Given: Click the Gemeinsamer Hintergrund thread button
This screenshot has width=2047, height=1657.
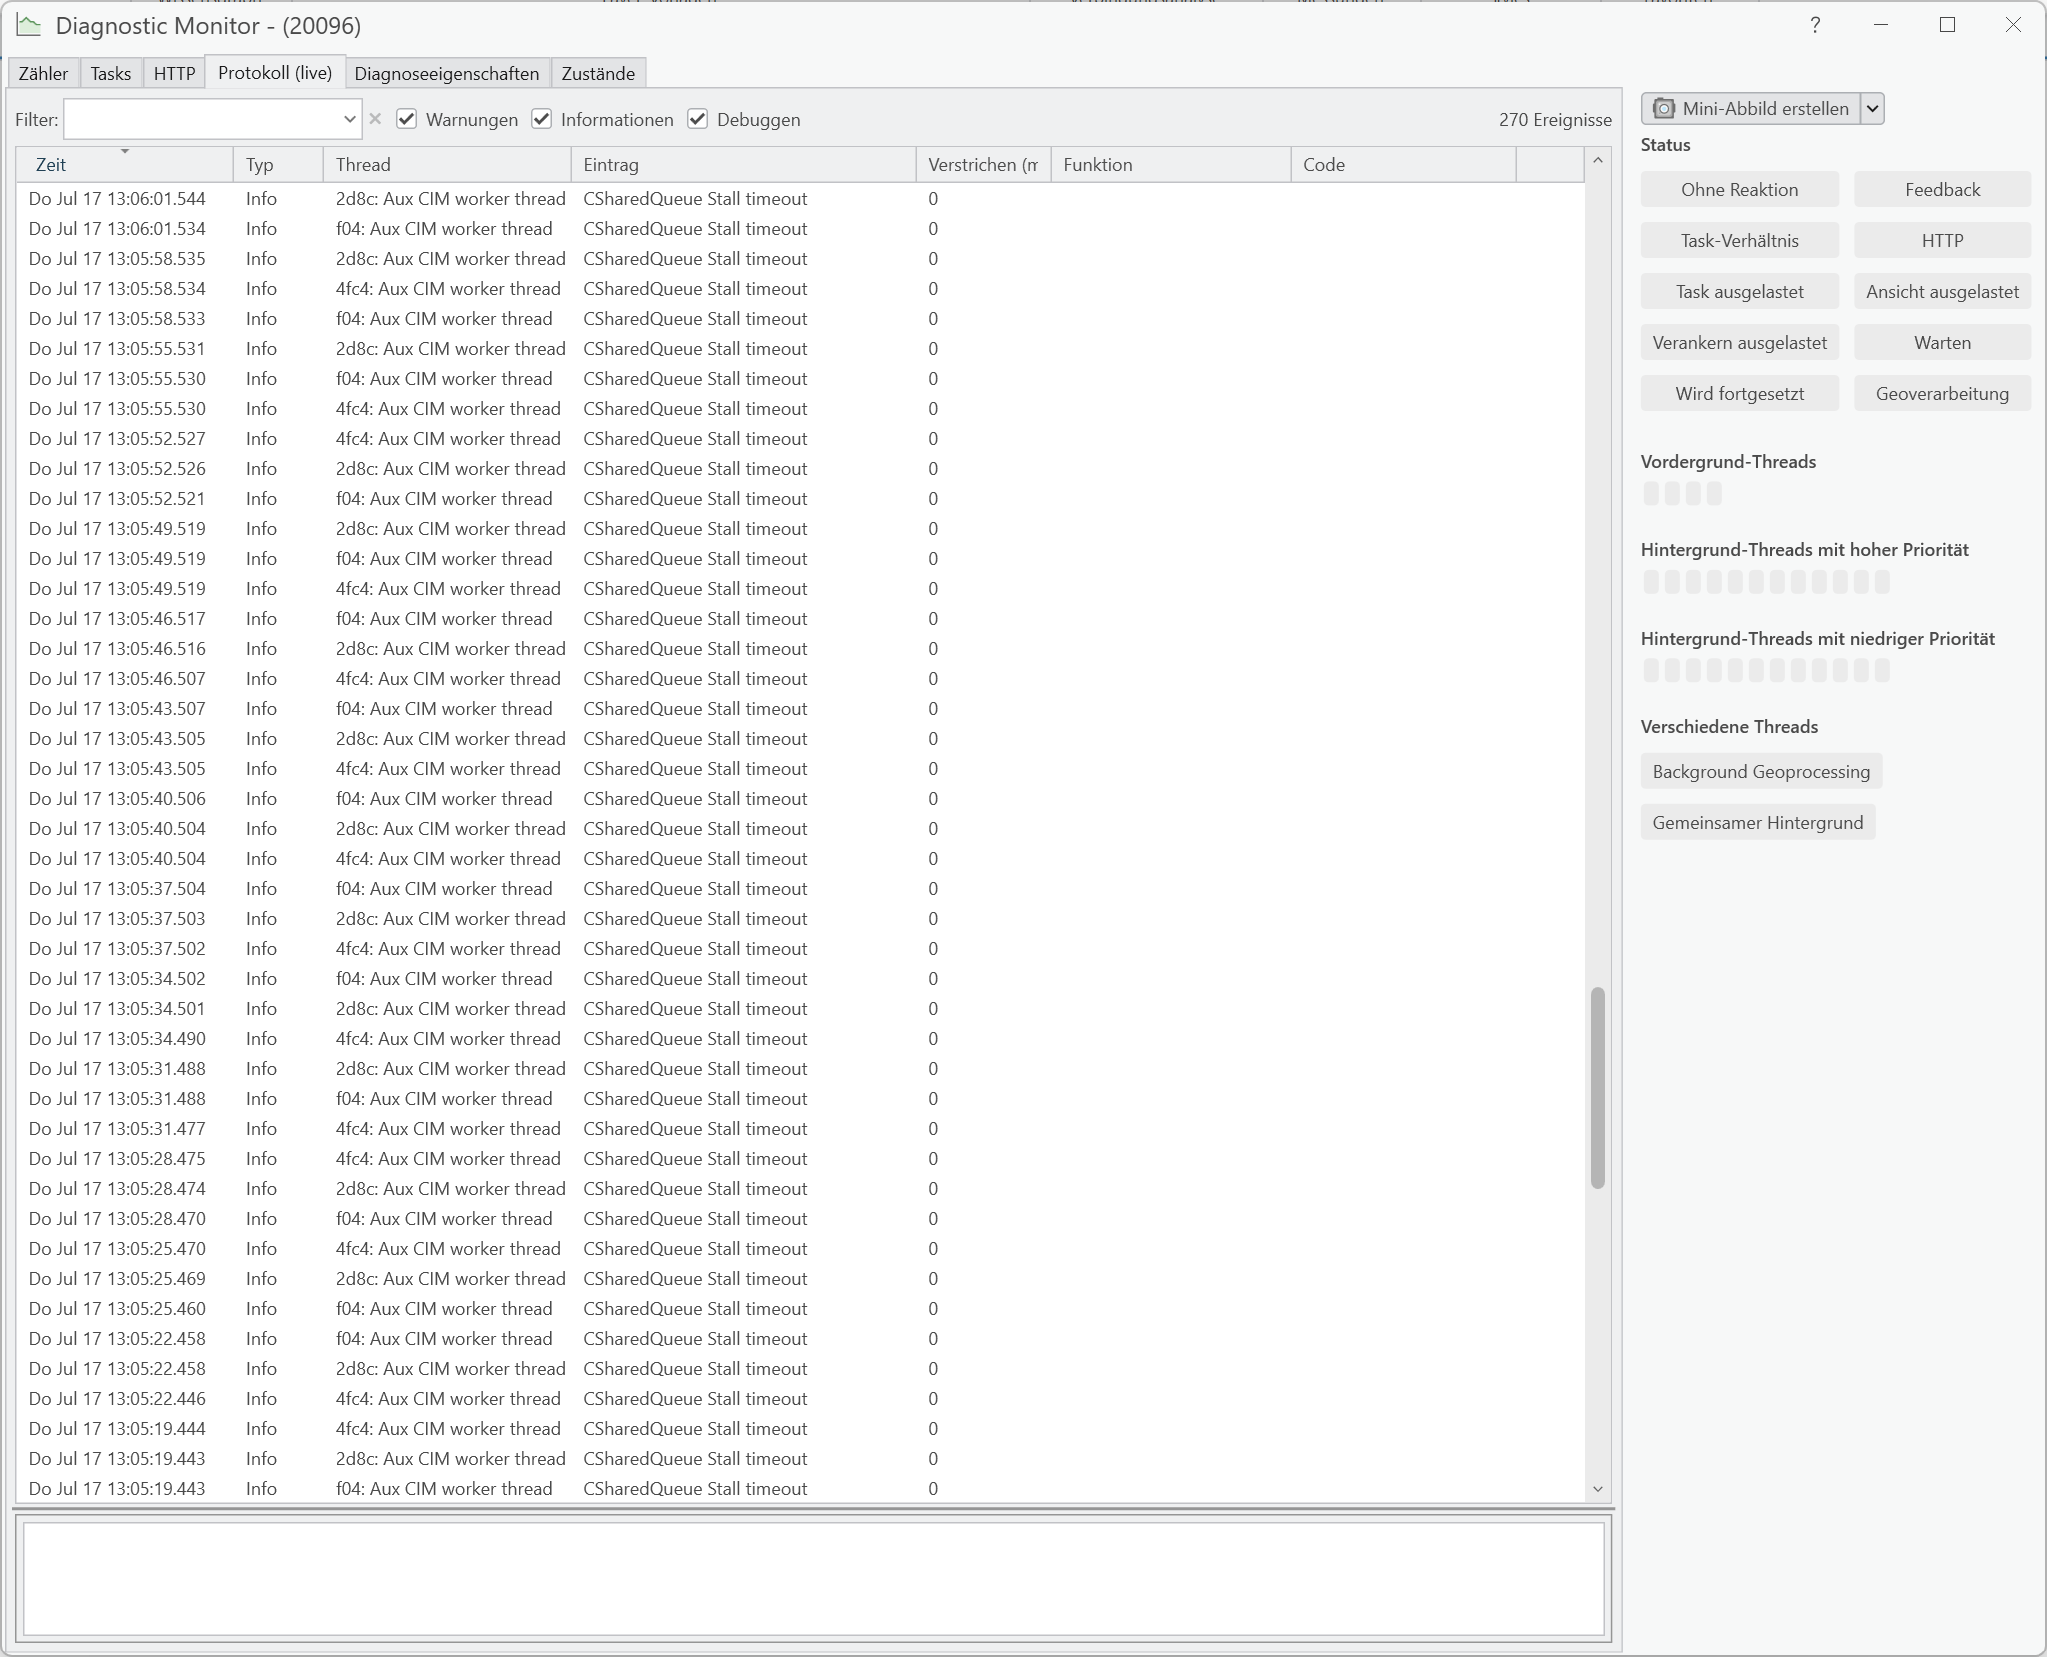Looking at the screenshot, I should tap(1757, 822).
